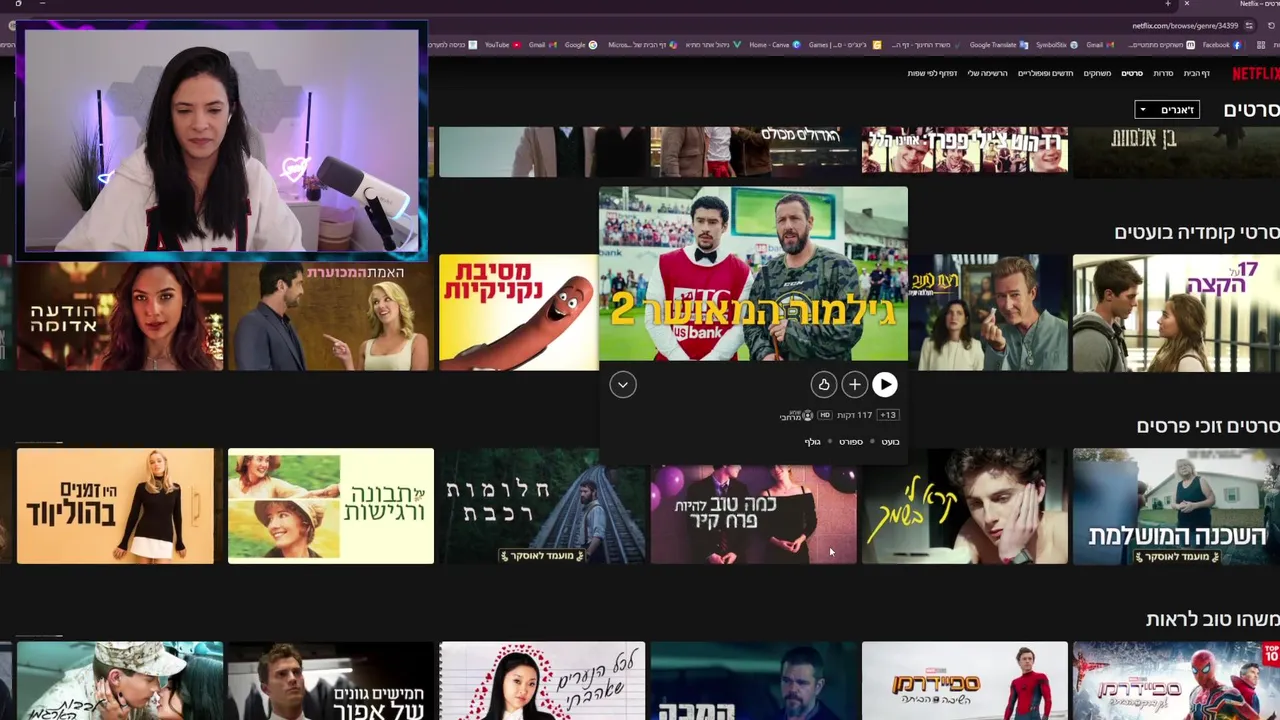This screenshot has height=720, width=1280.
Task: Expand more info with the chevron-down circle
Action: click(623, 384)
